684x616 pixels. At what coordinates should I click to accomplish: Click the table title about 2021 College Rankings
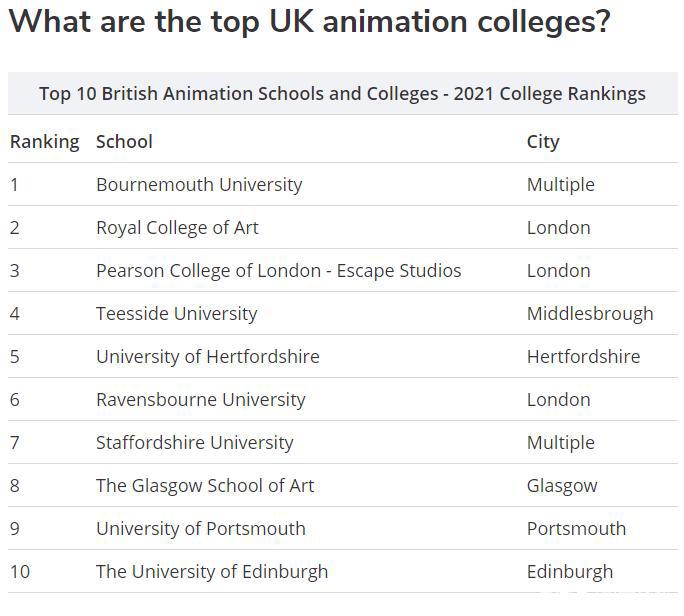(x=342, y=94)
